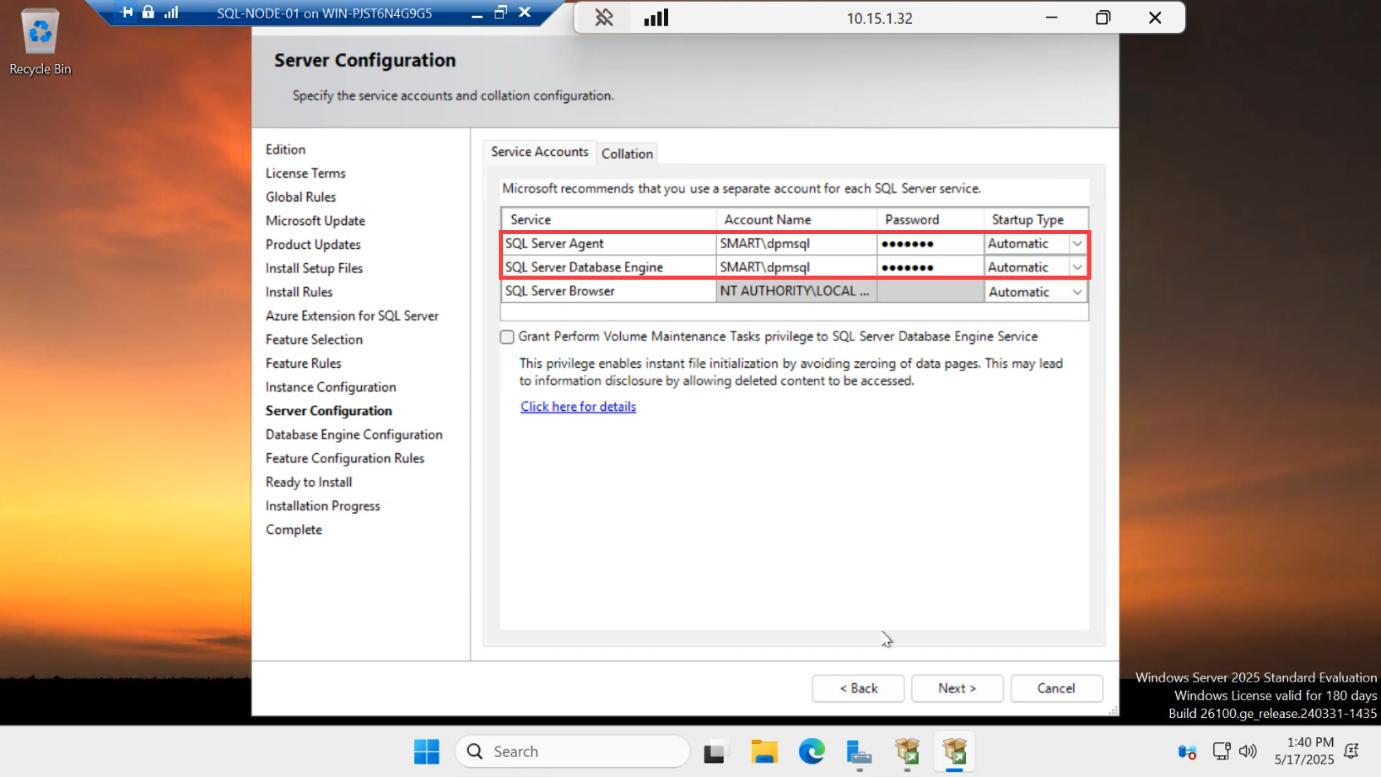
Task: Click Feature Rules step in sidebar
Action: [x=303, y=364]
